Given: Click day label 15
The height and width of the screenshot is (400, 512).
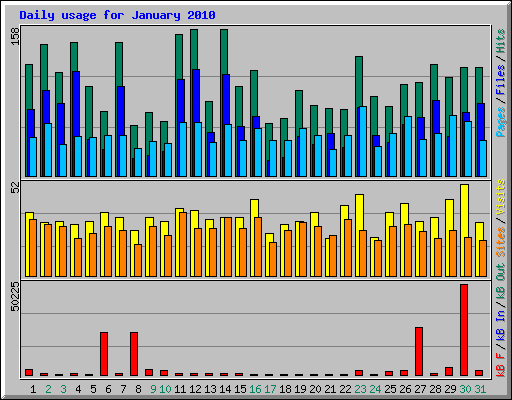Looking at the screenshot, I should point(240,389).
